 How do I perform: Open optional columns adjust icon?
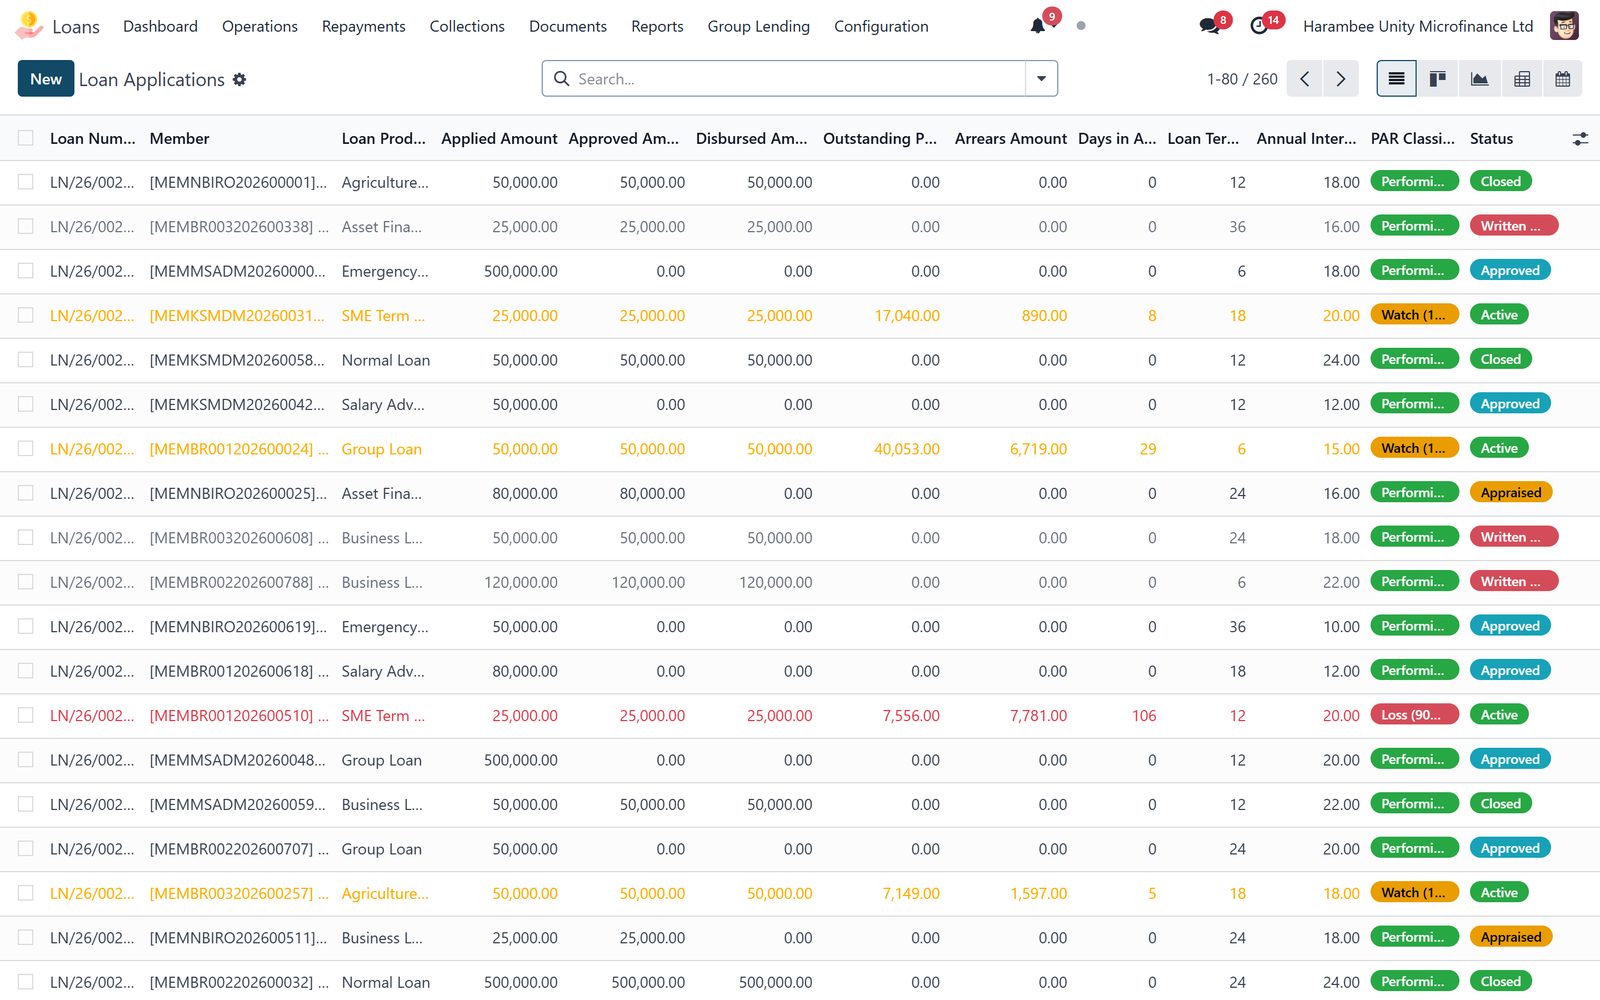(1580, 139)
